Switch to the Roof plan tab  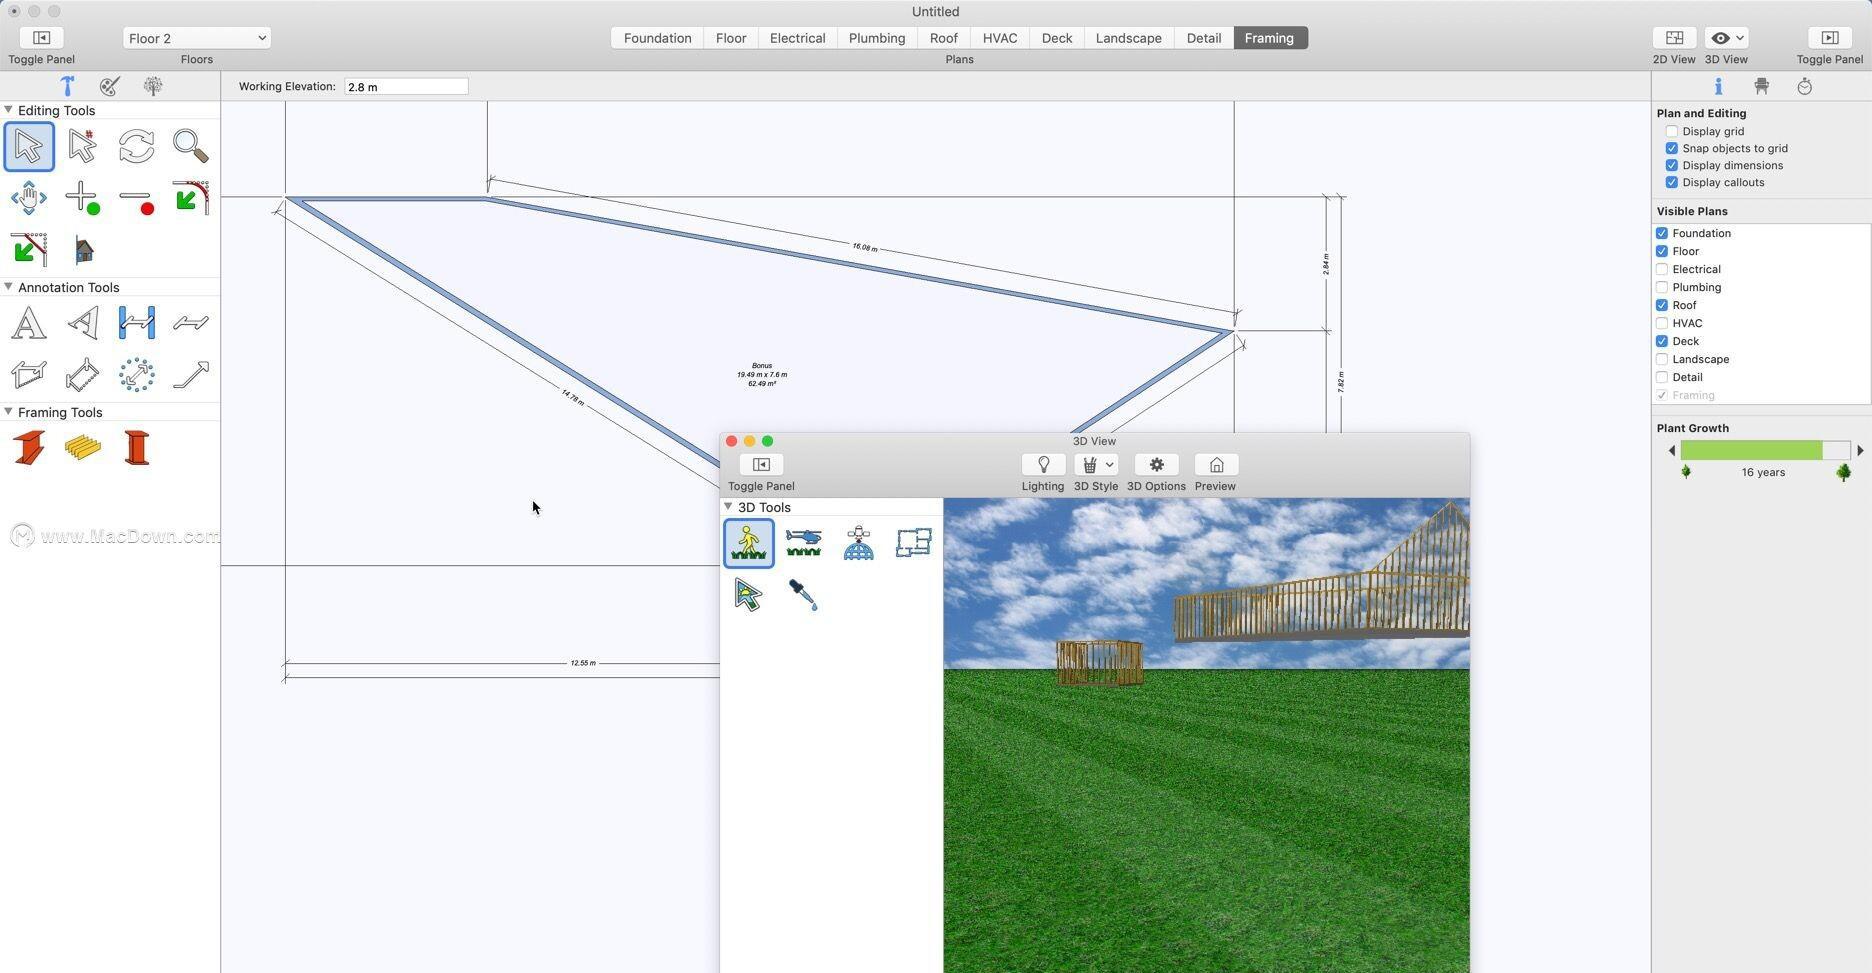coord(943,38)
